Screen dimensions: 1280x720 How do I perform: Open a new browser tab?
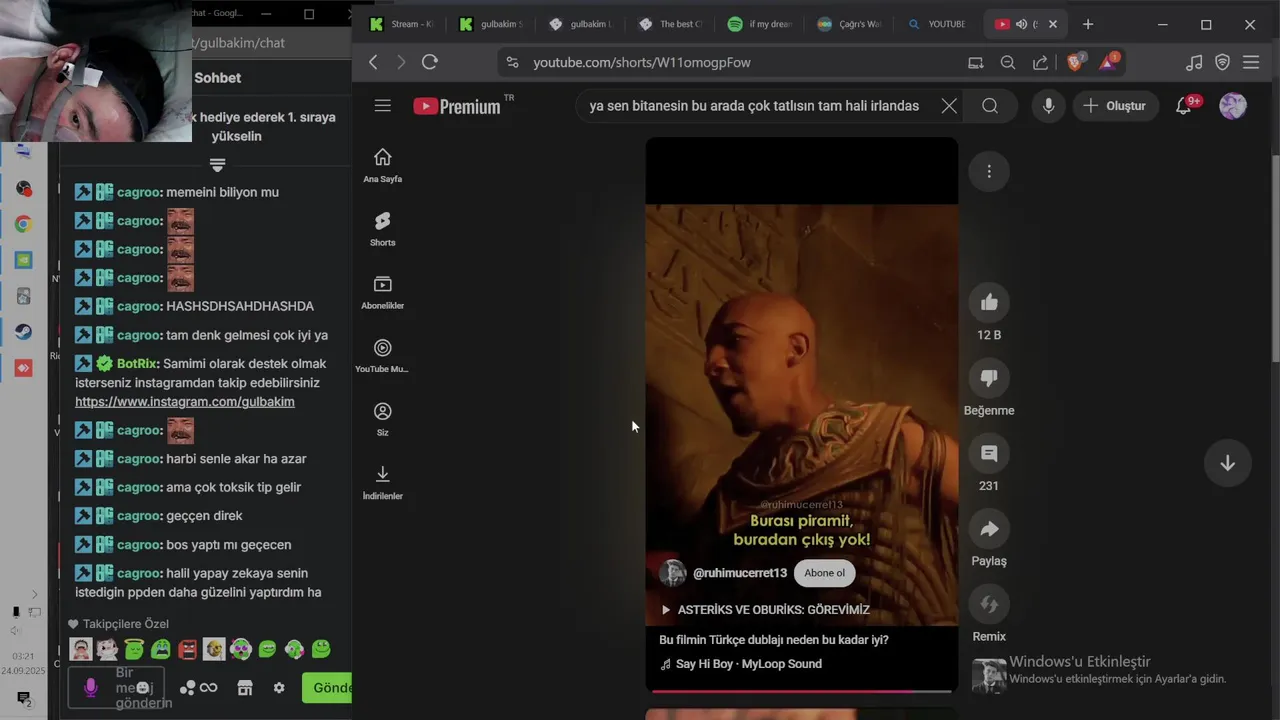[x=1088, y=24]
